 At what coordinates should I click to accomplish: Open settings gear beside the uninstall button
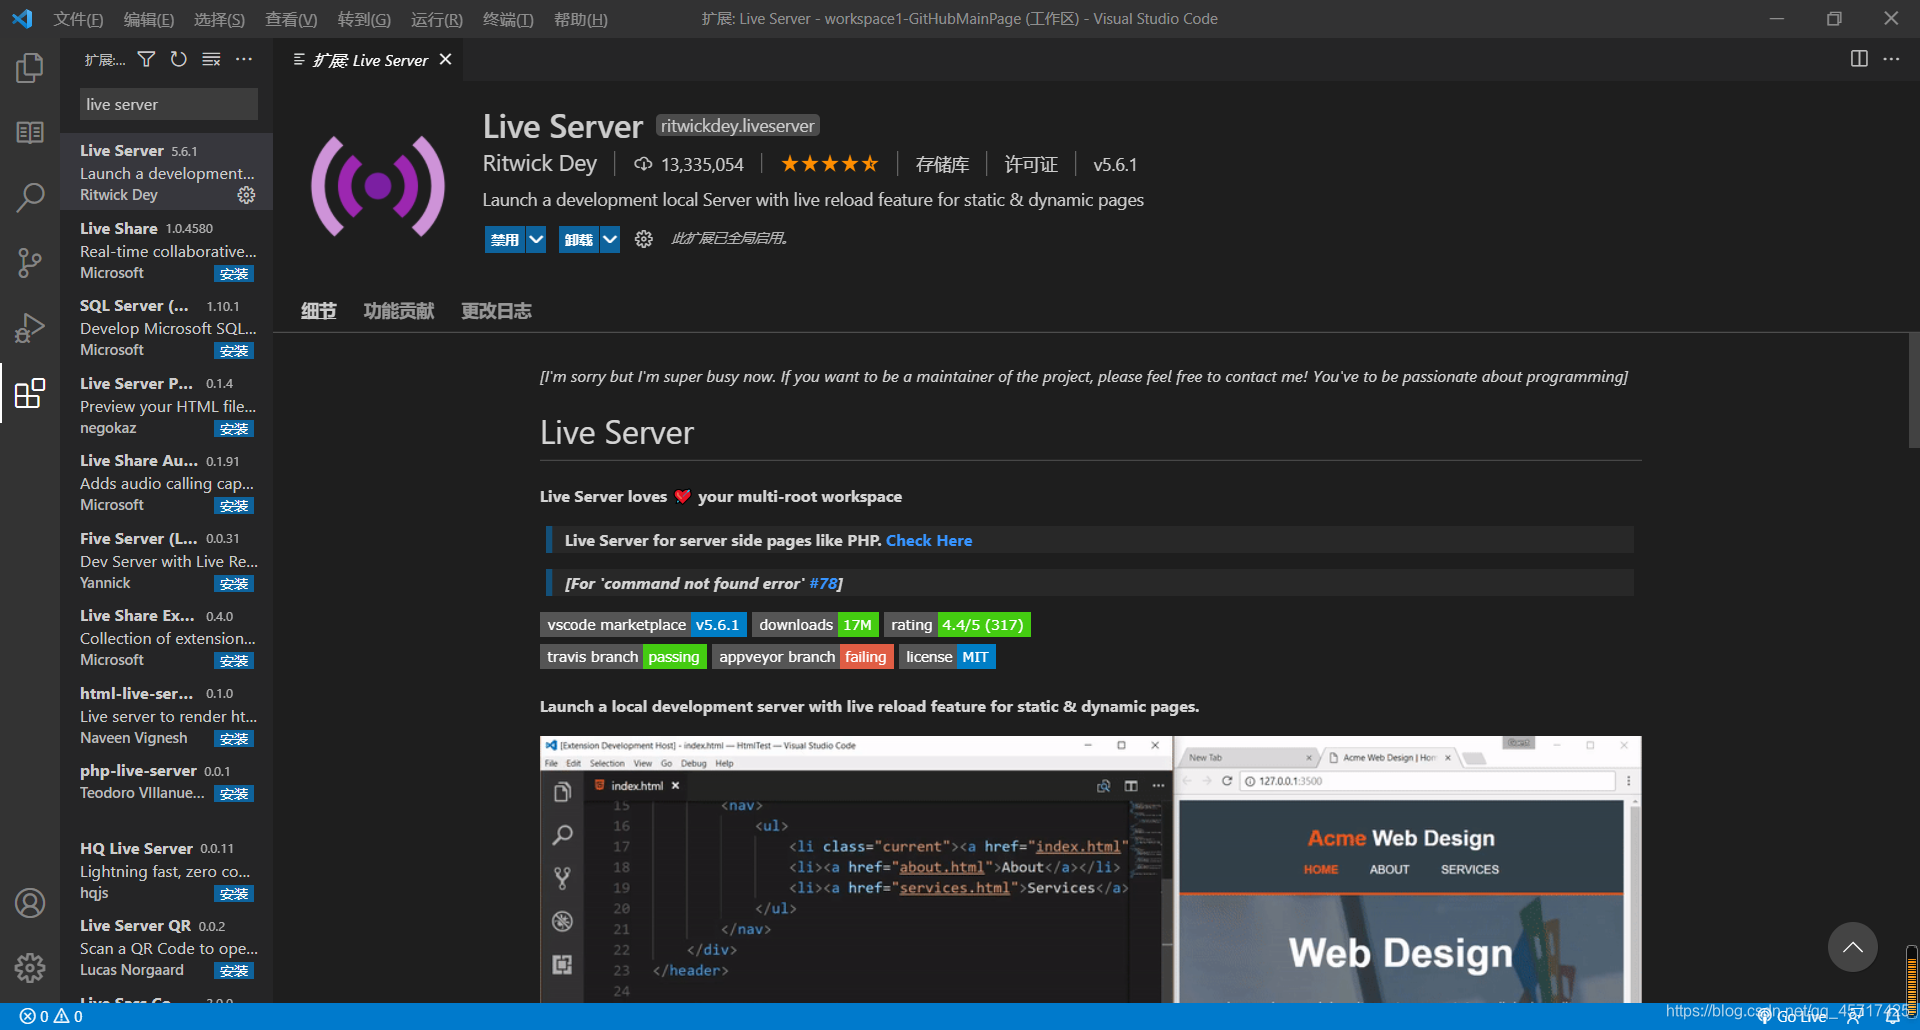pos(644,239)
